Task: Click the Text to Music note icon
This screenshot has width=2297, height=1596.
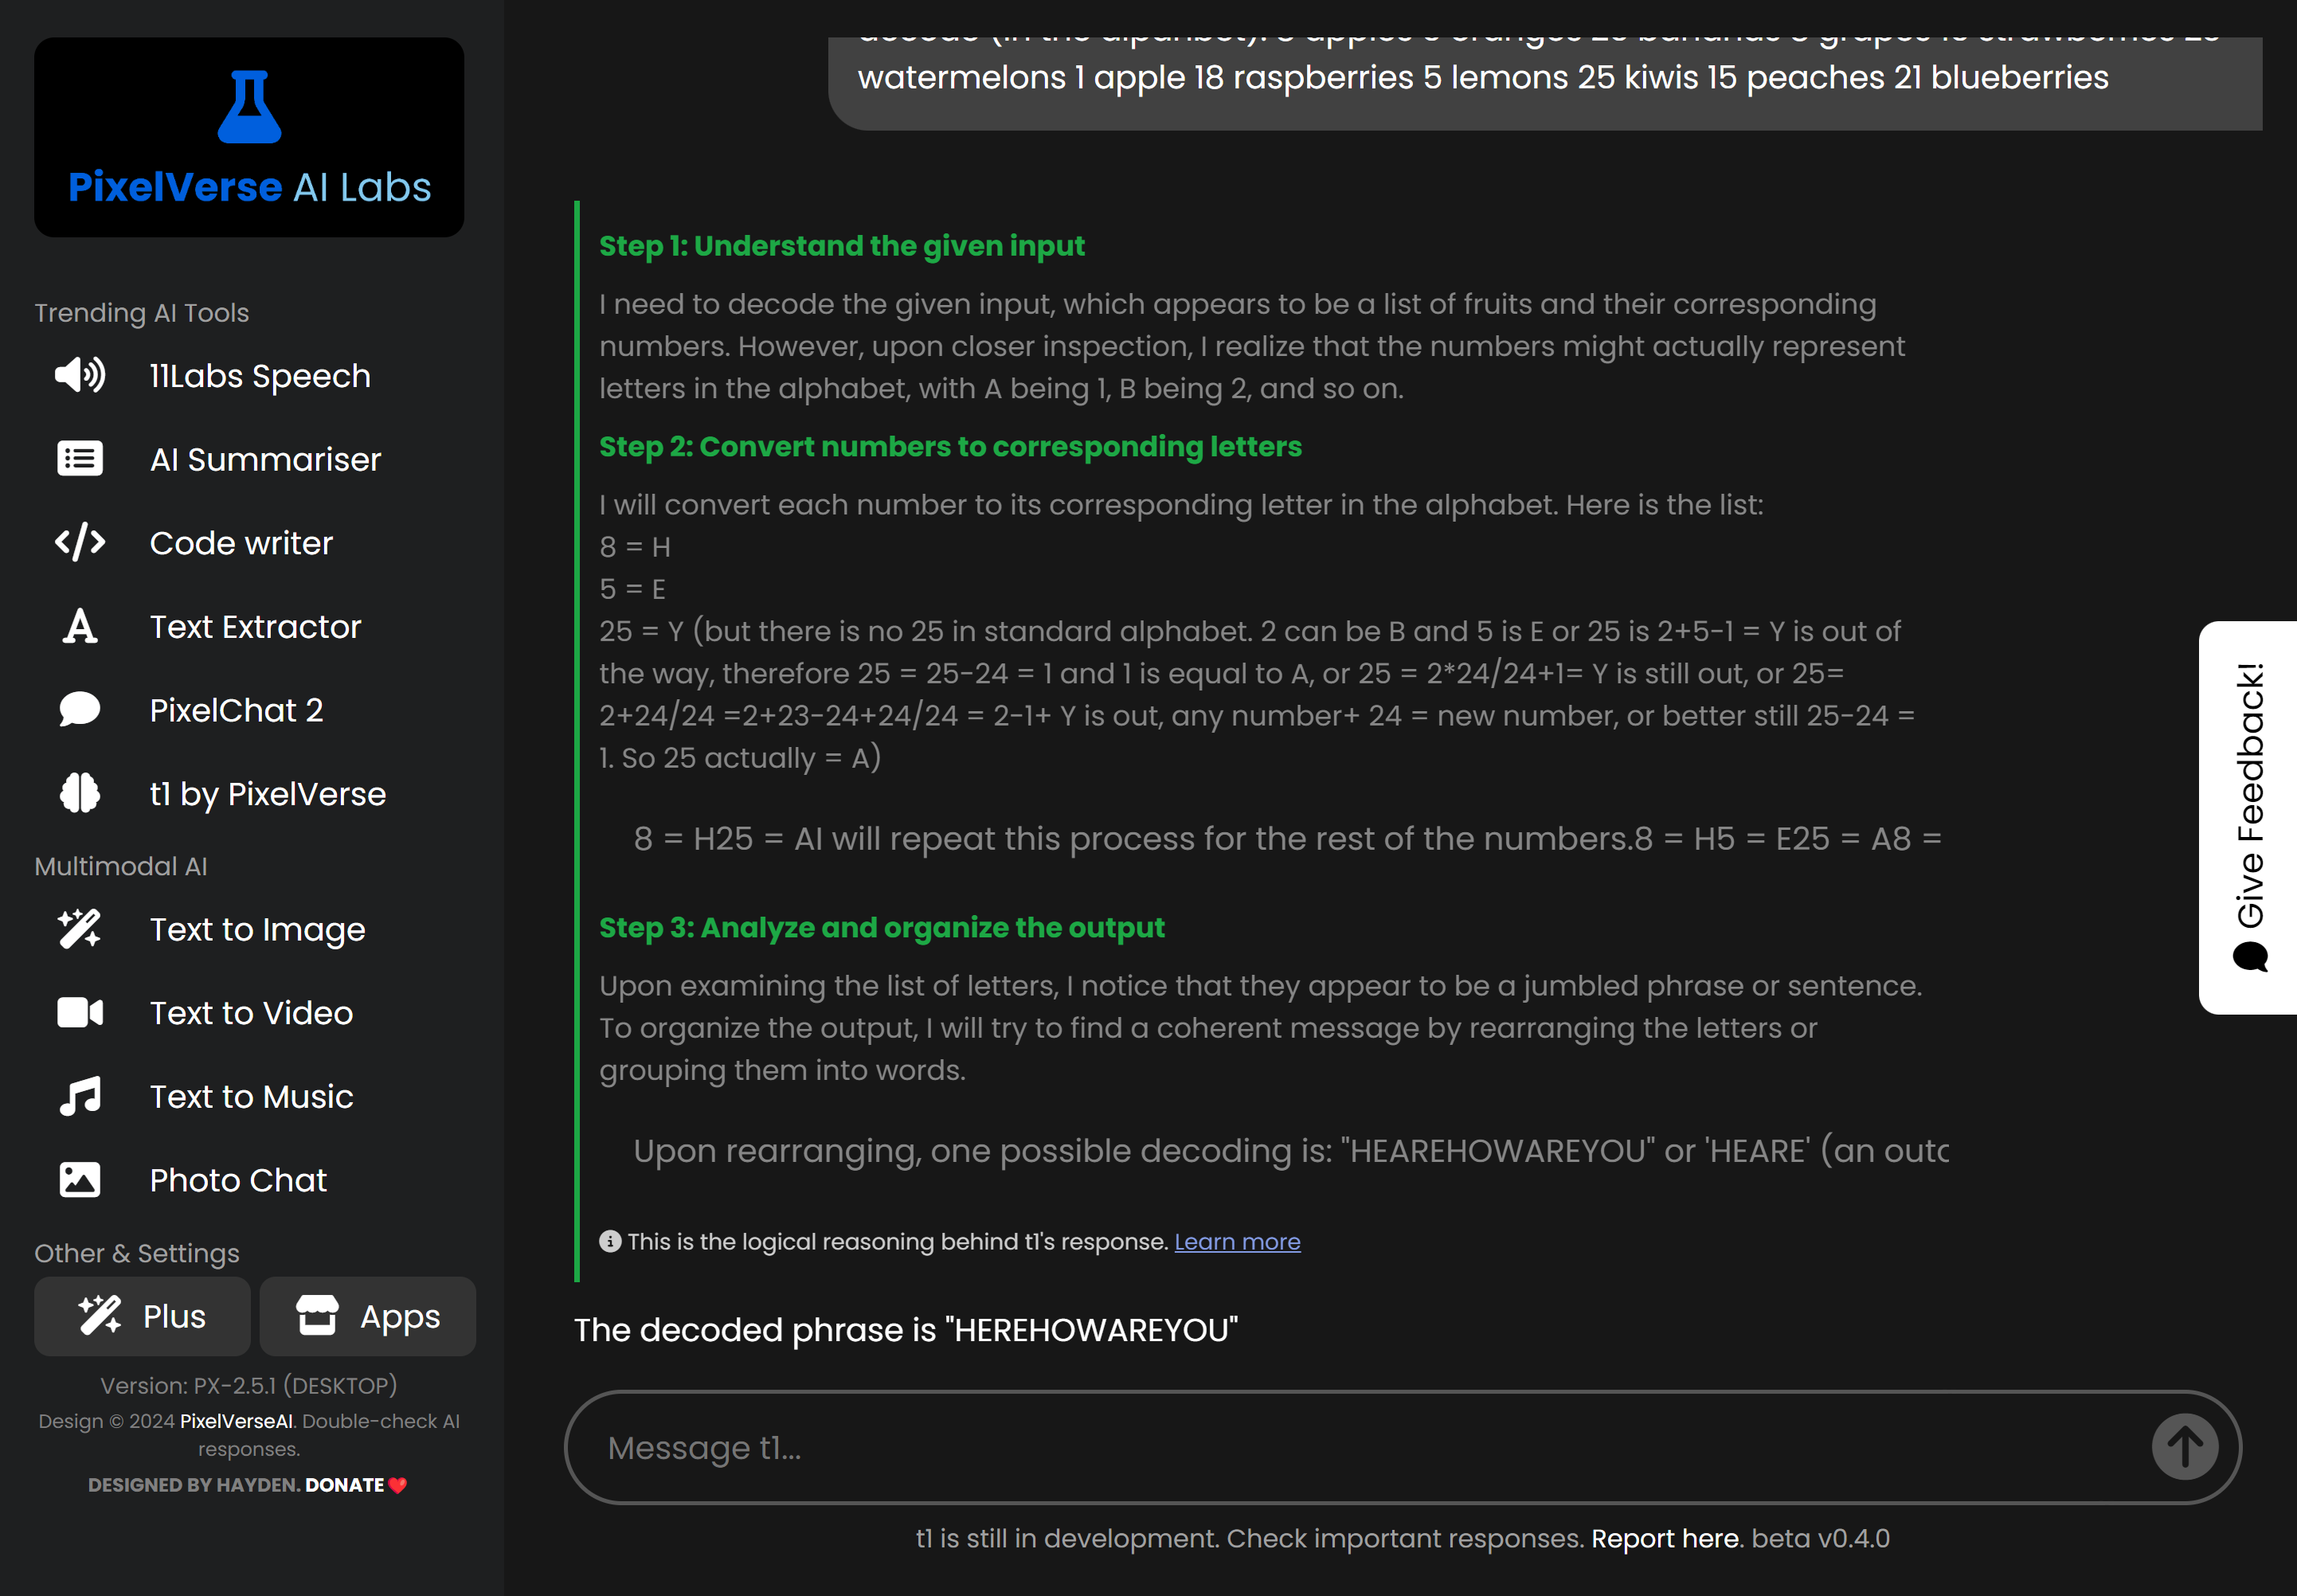Action: point(80,1097)
